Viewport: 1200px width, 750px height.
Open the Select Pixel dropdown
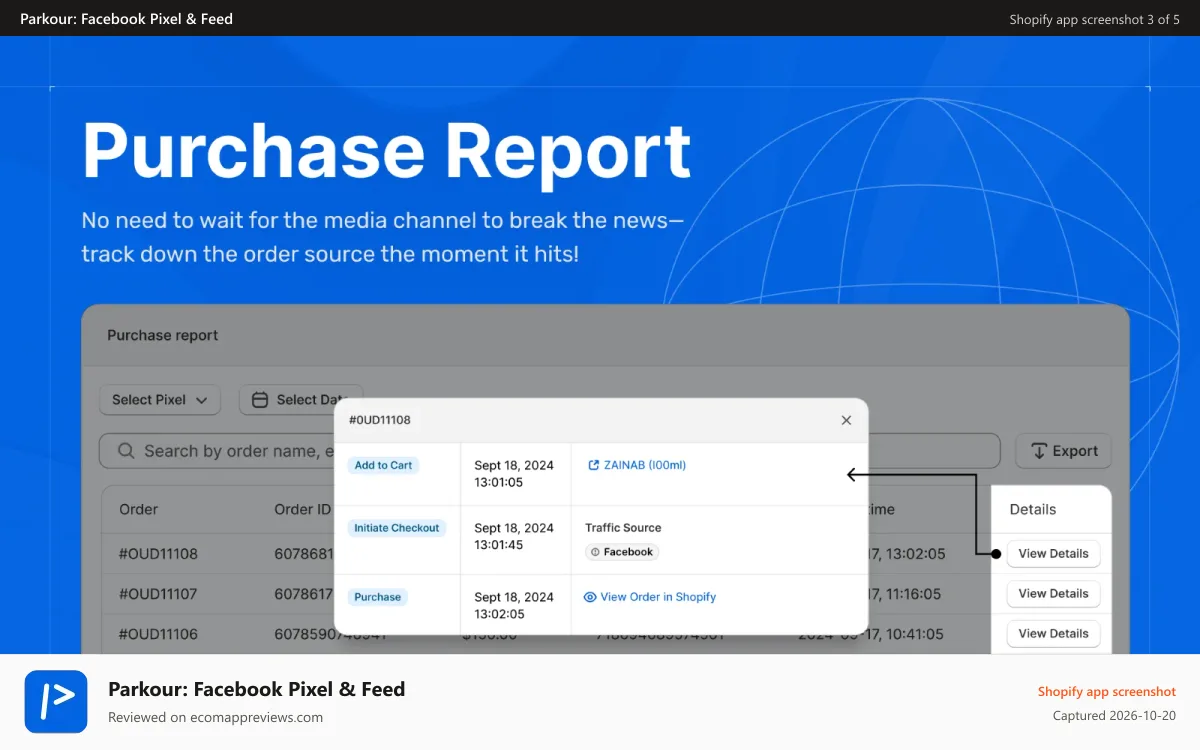coord(160,400)
